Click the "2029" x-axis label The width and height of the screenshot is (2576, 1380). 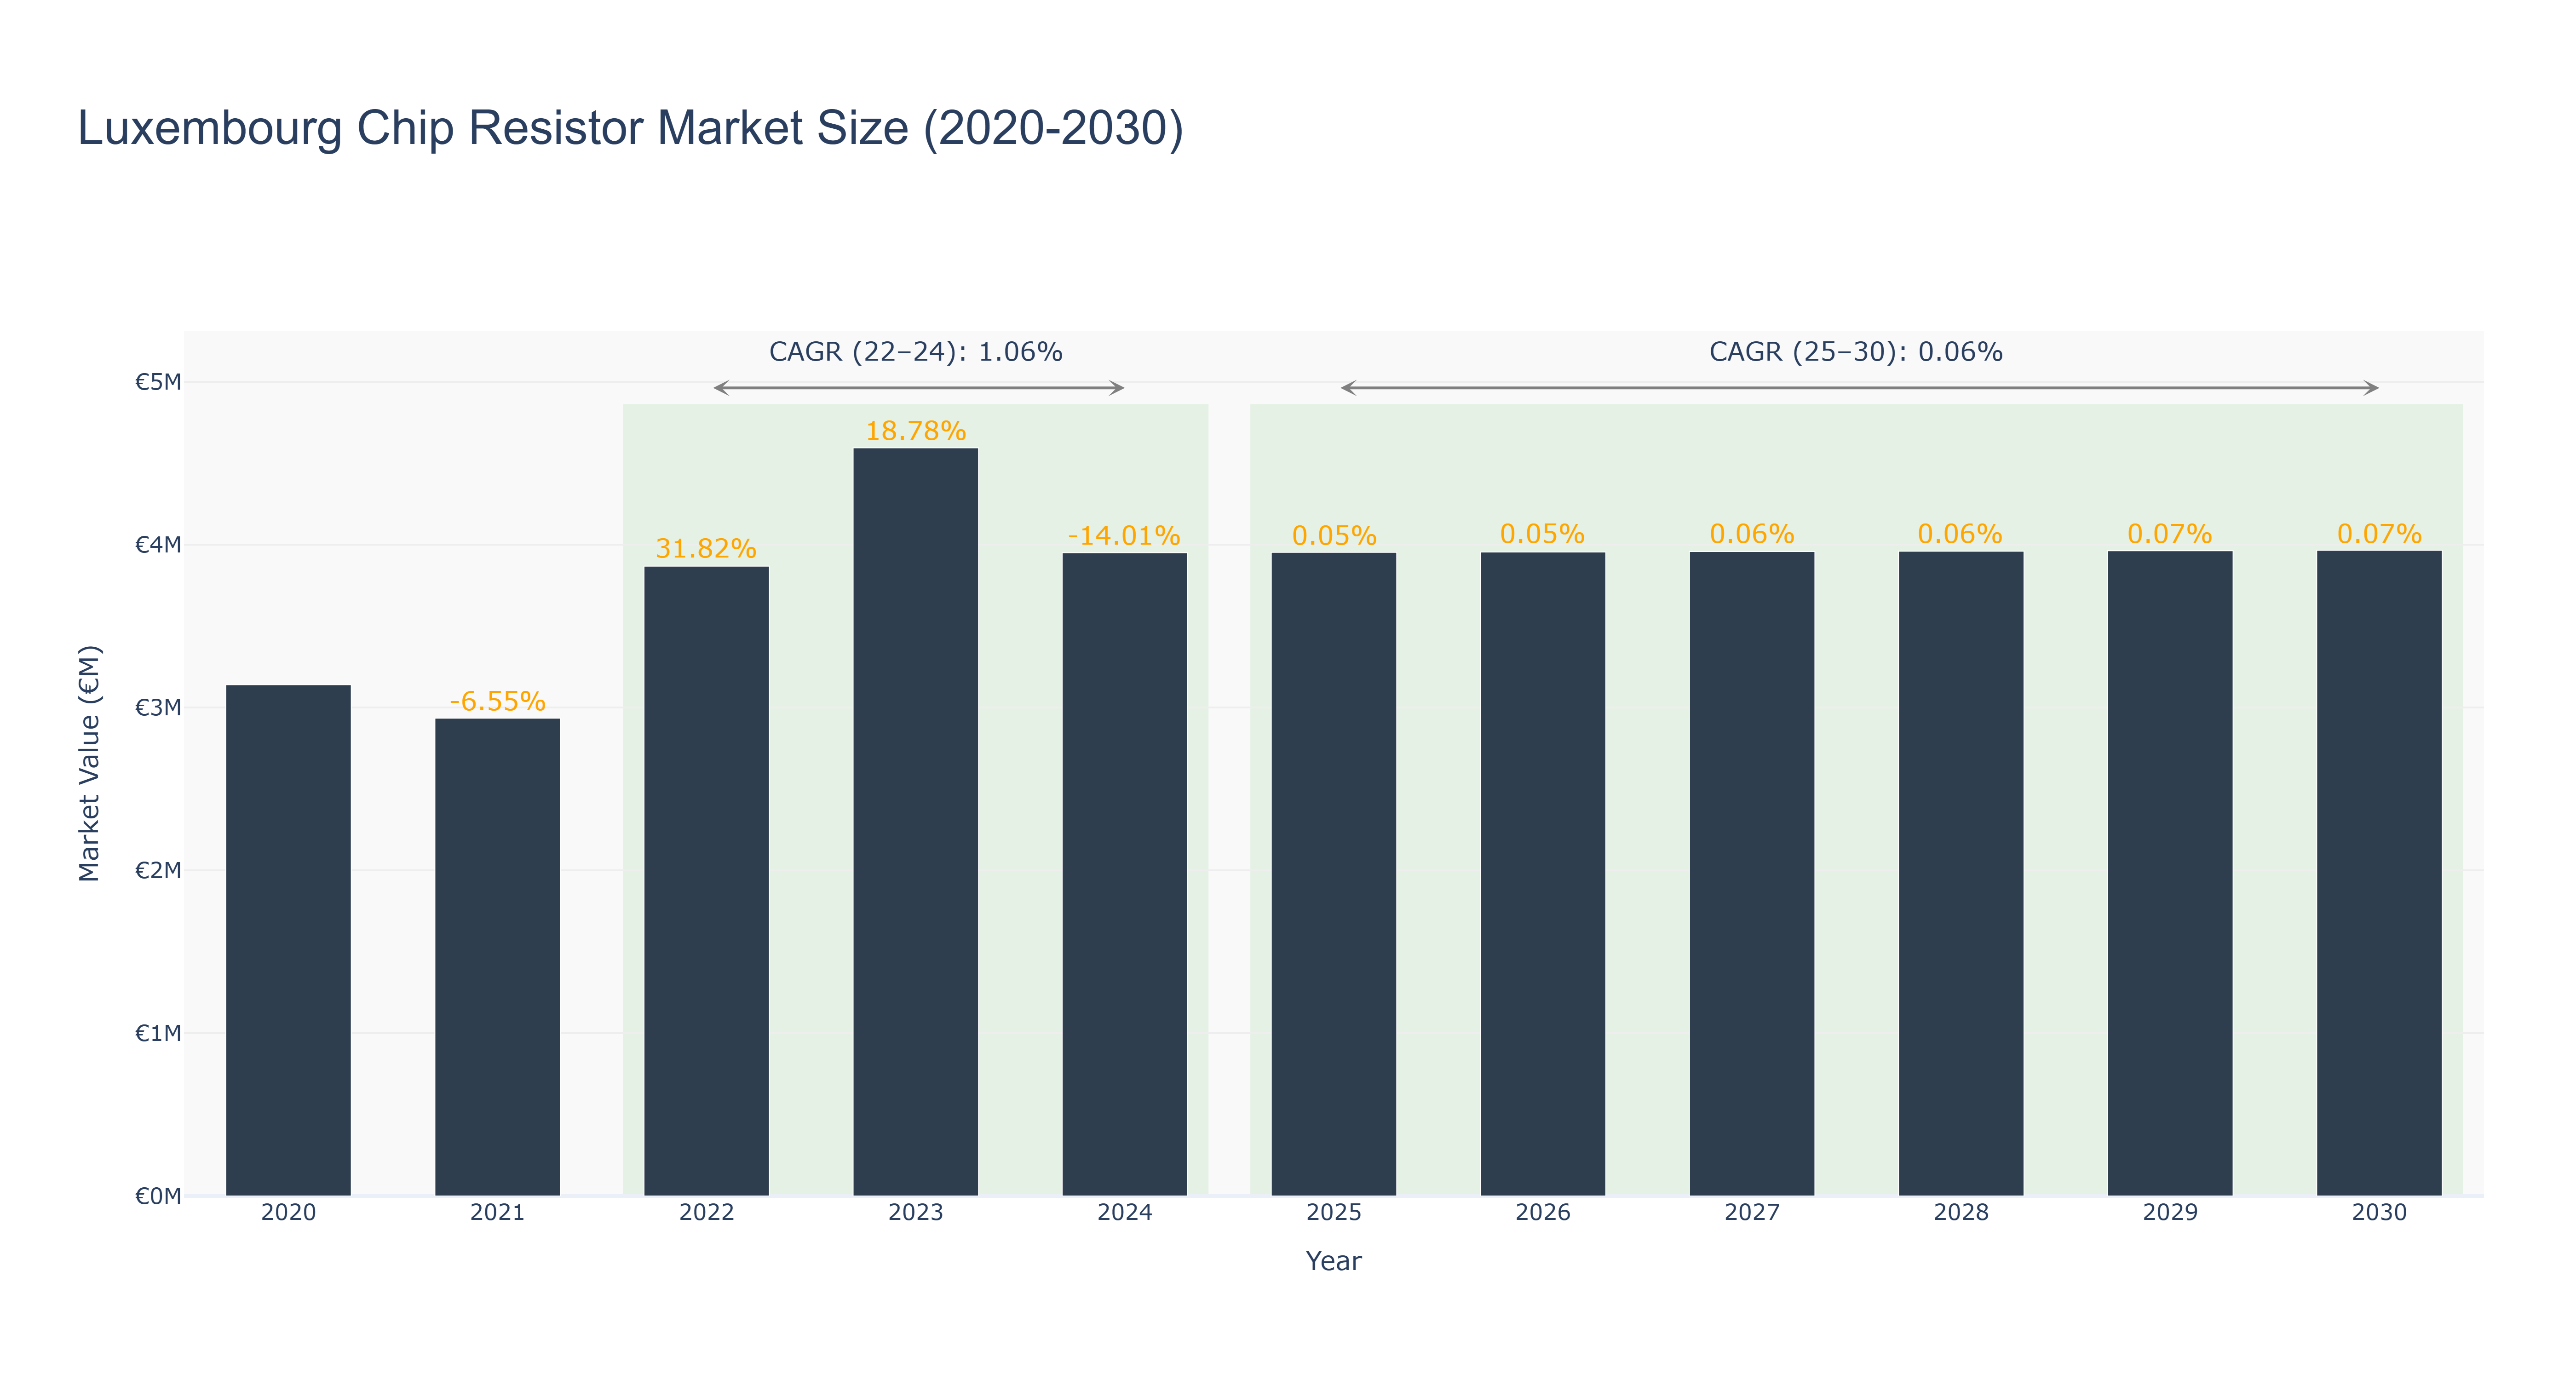pyautogui.click(x=2169, y=1213)
